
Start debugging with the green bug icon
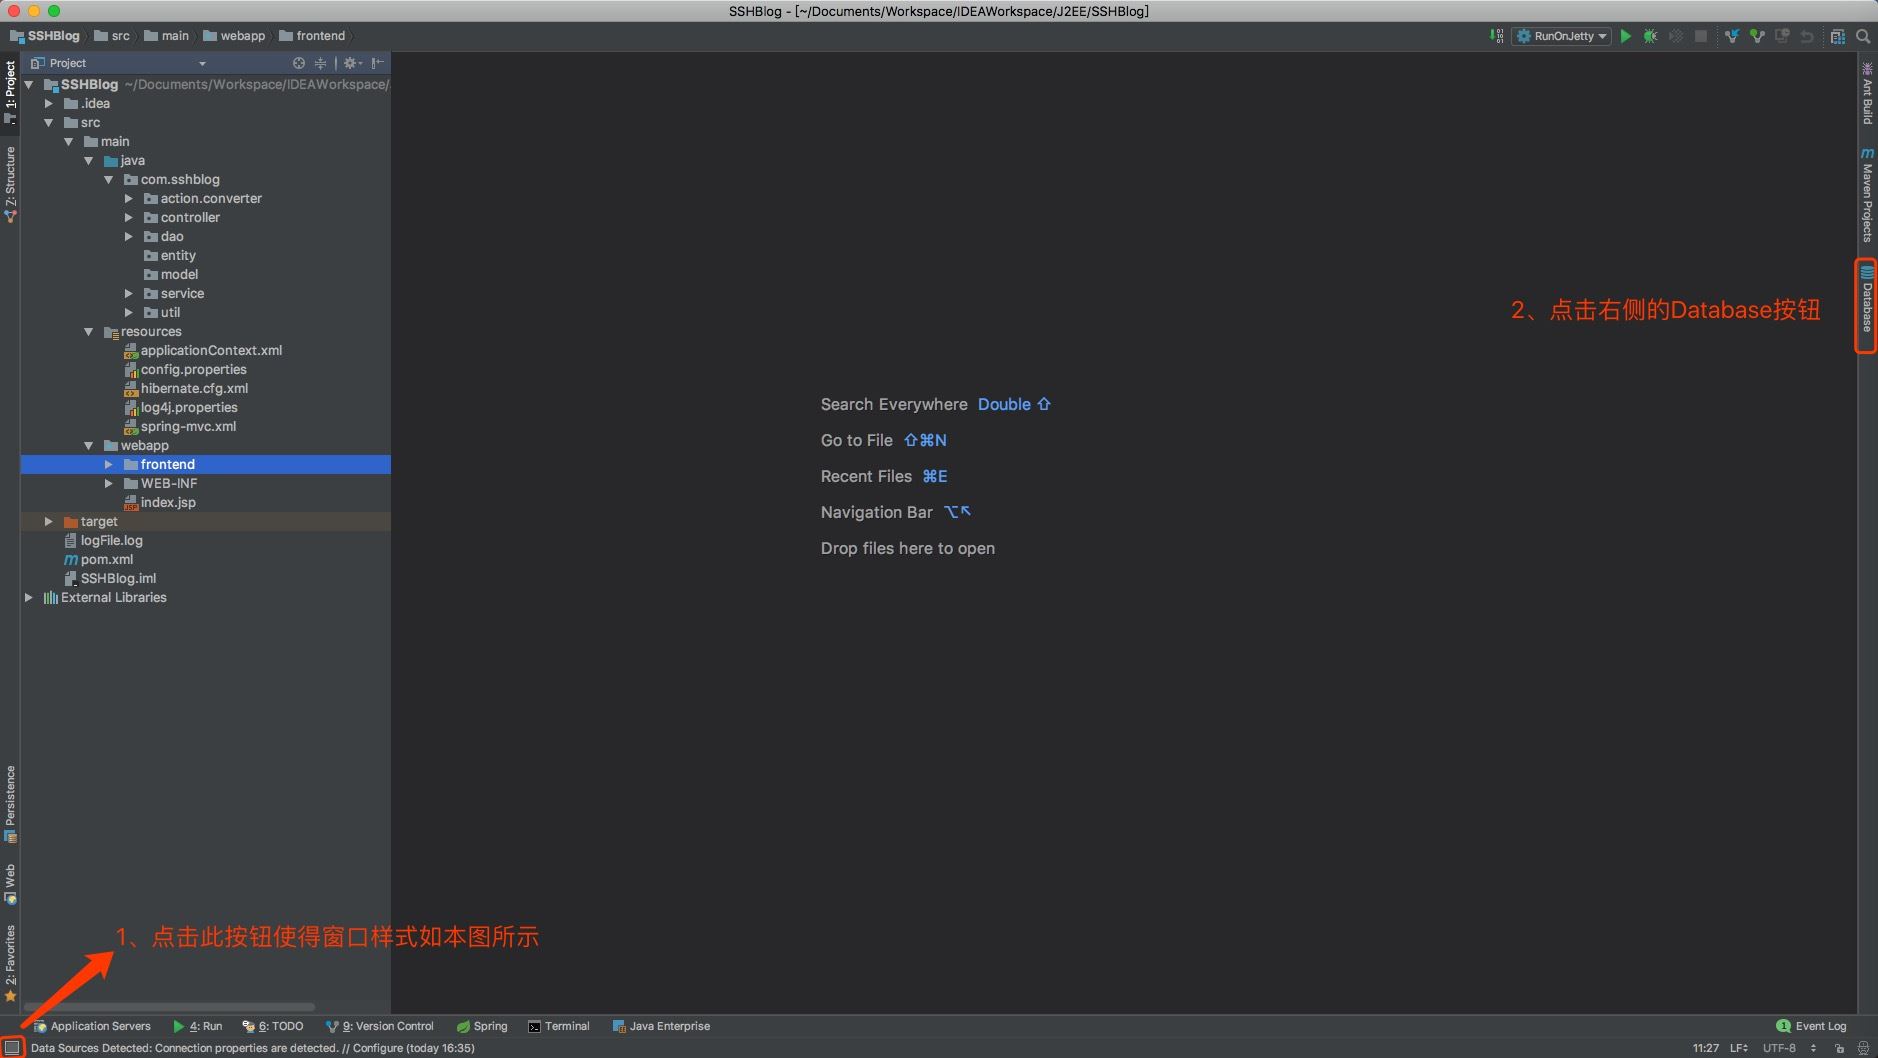(x=1651, y=36)
